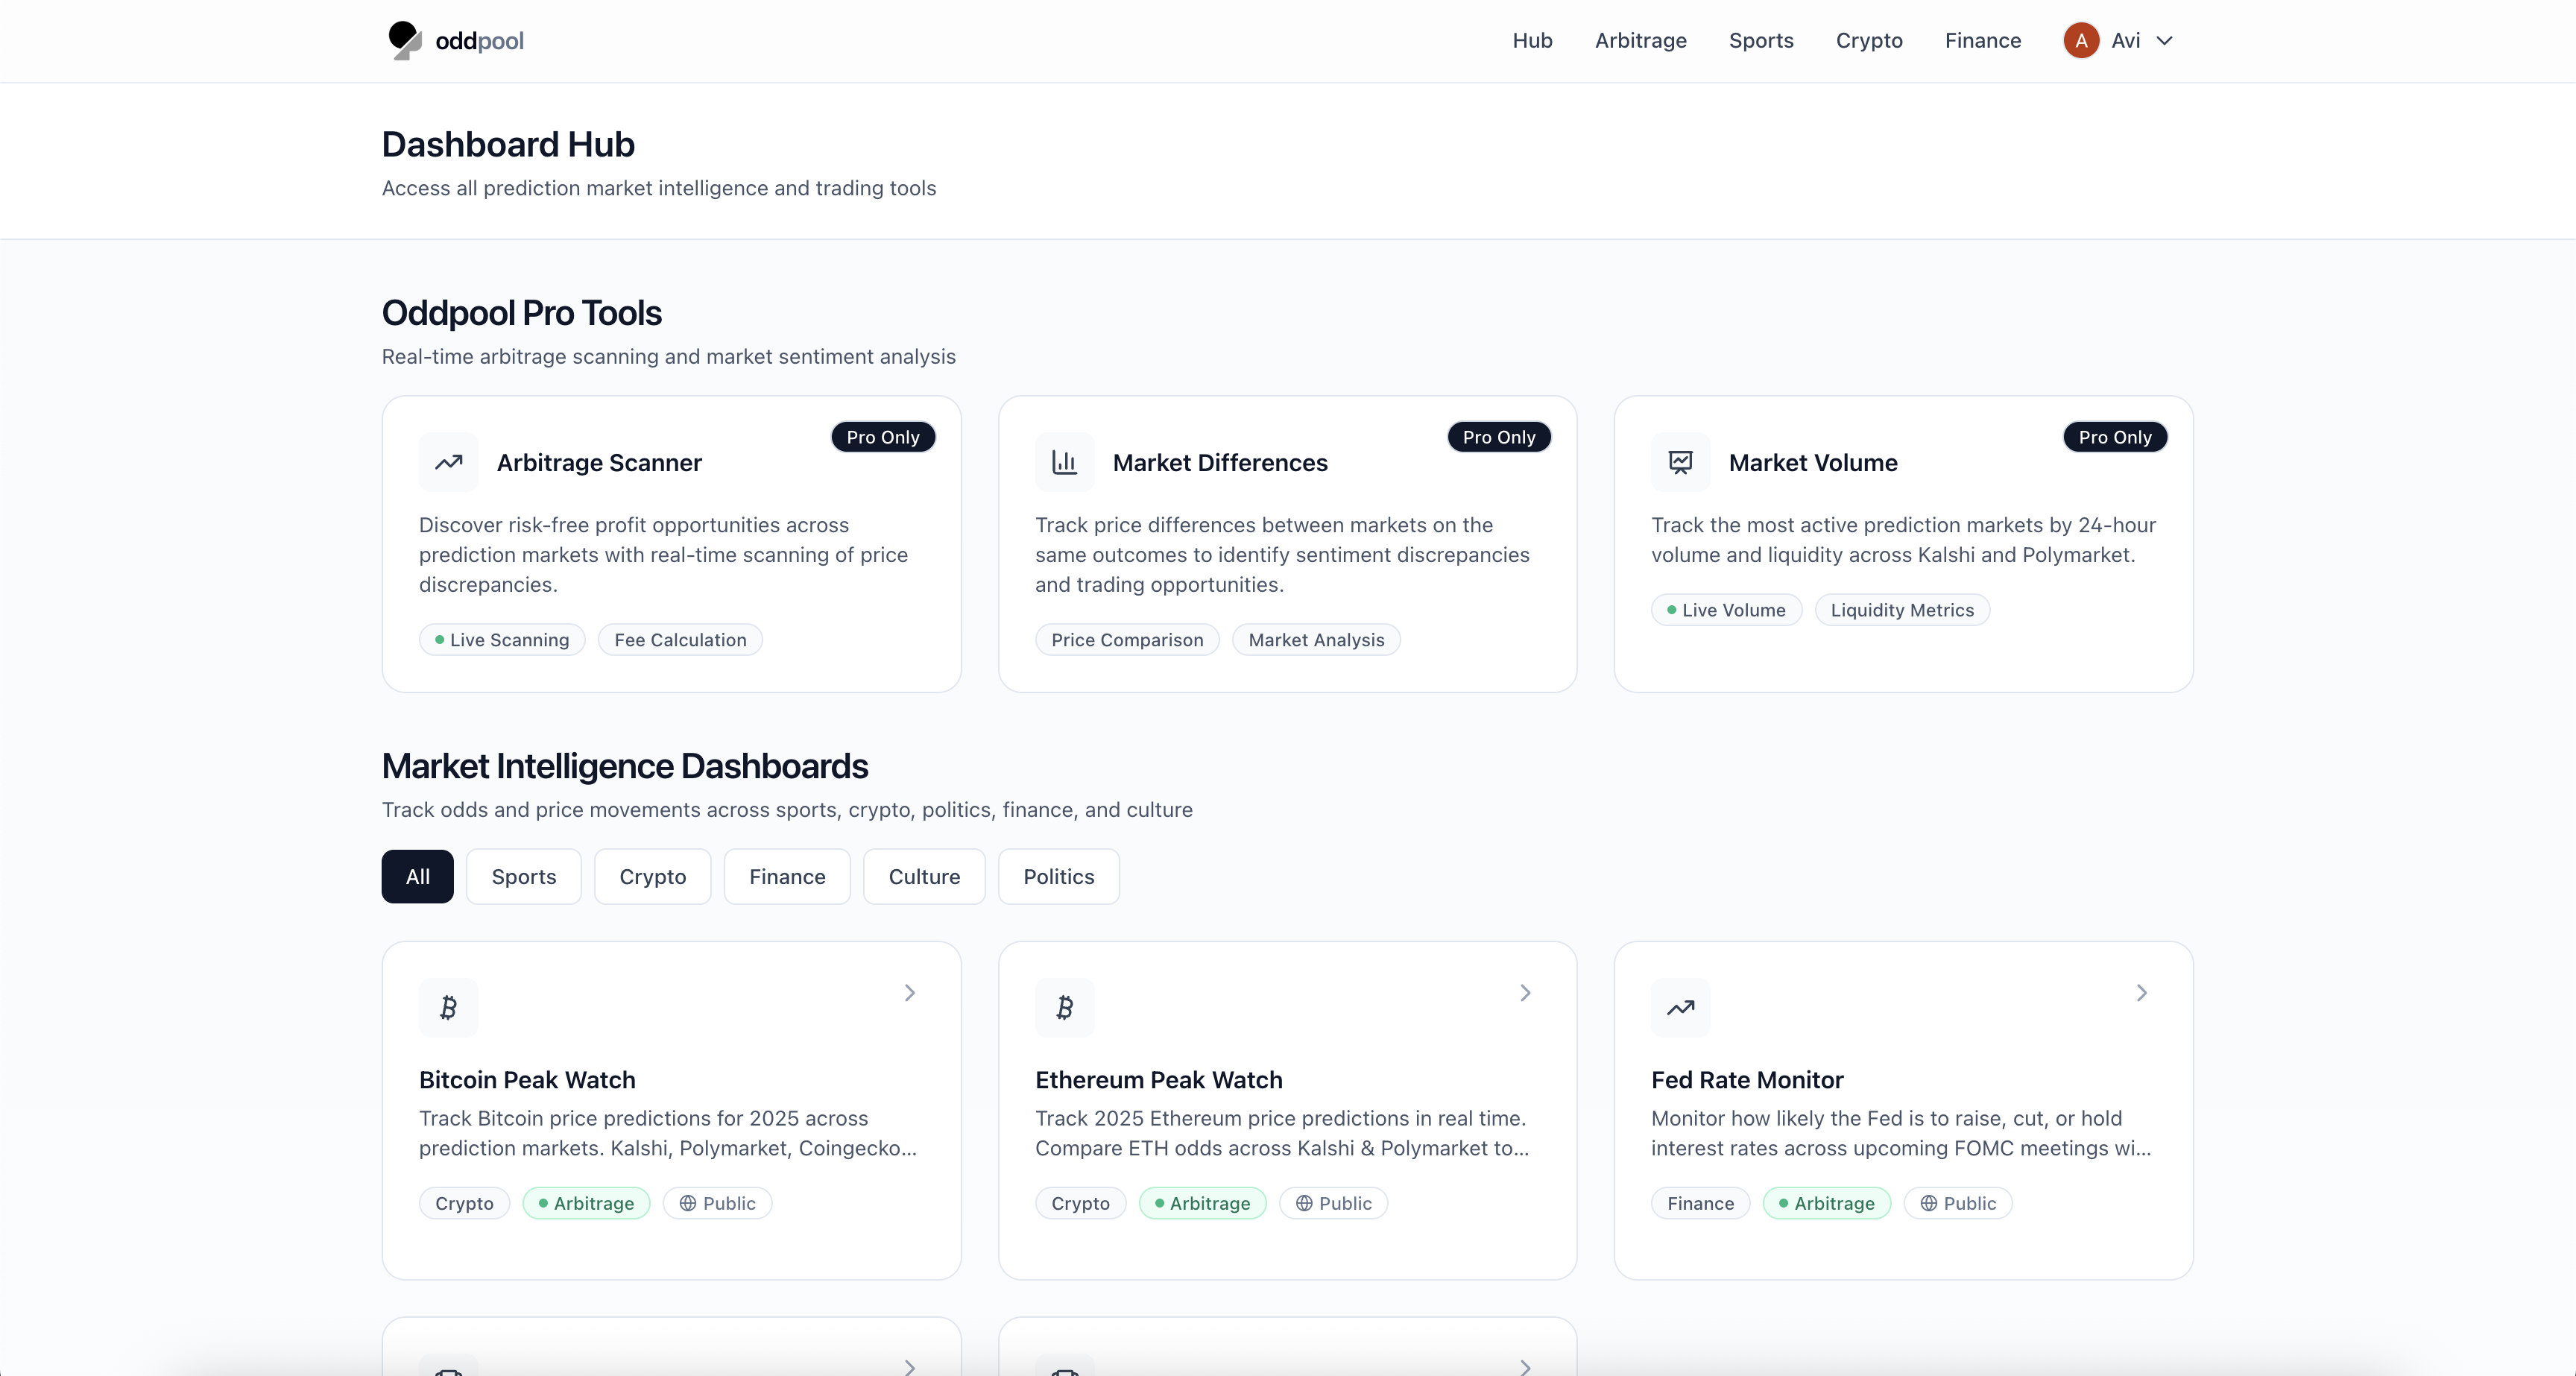Select the Arbitrage Scanner trending-line icon

[448, 462]
